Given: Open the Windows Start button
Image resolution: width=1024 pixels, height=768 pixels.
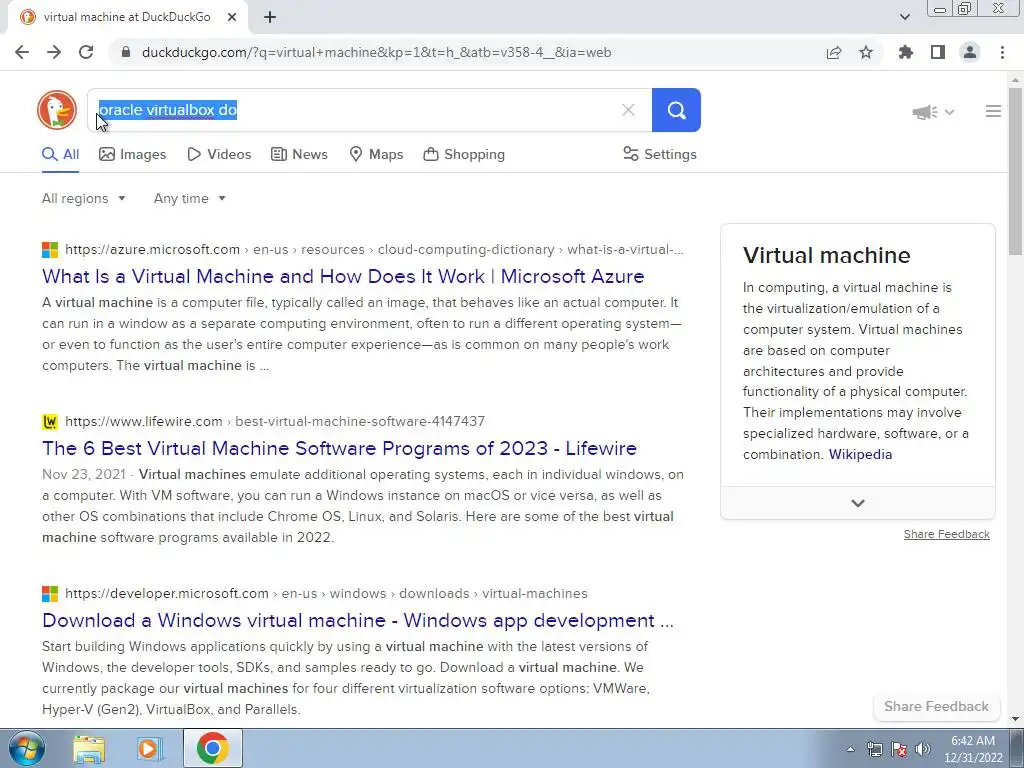Looking at the screenshot, I should pyautogui.click(x=26, y=748).
